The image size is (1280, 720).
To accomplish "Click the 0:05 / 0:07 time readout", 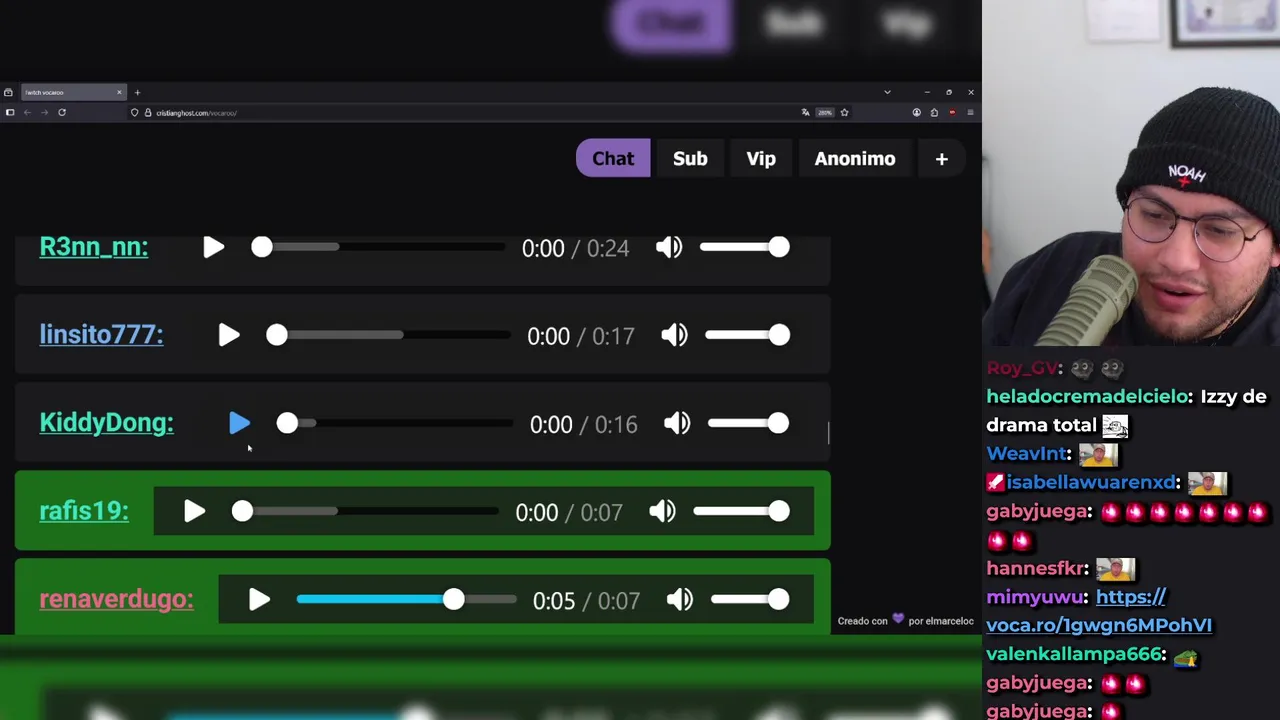I will pyautogui.click(x=586, y=601).
